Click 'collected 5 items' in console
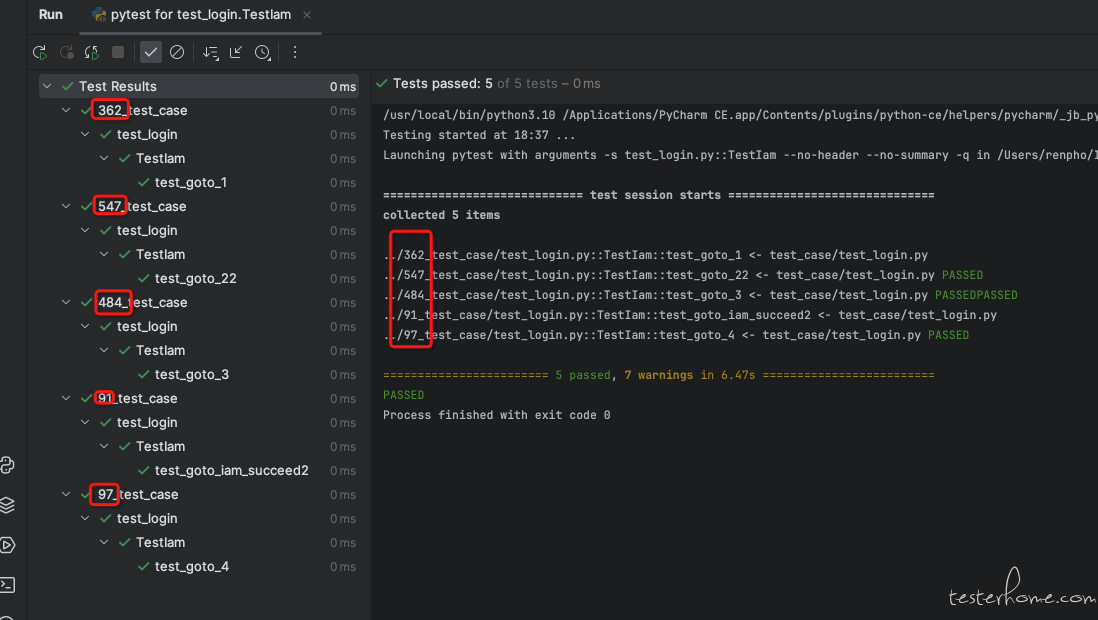 tap(441, 215)
